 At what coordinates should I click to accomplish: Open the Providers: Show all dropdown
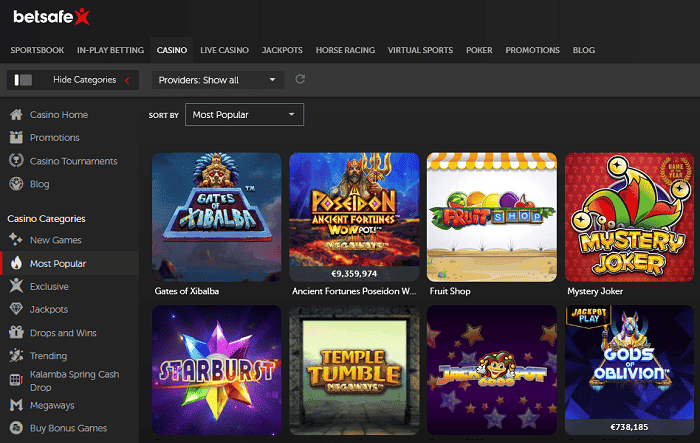coord(218,80)
